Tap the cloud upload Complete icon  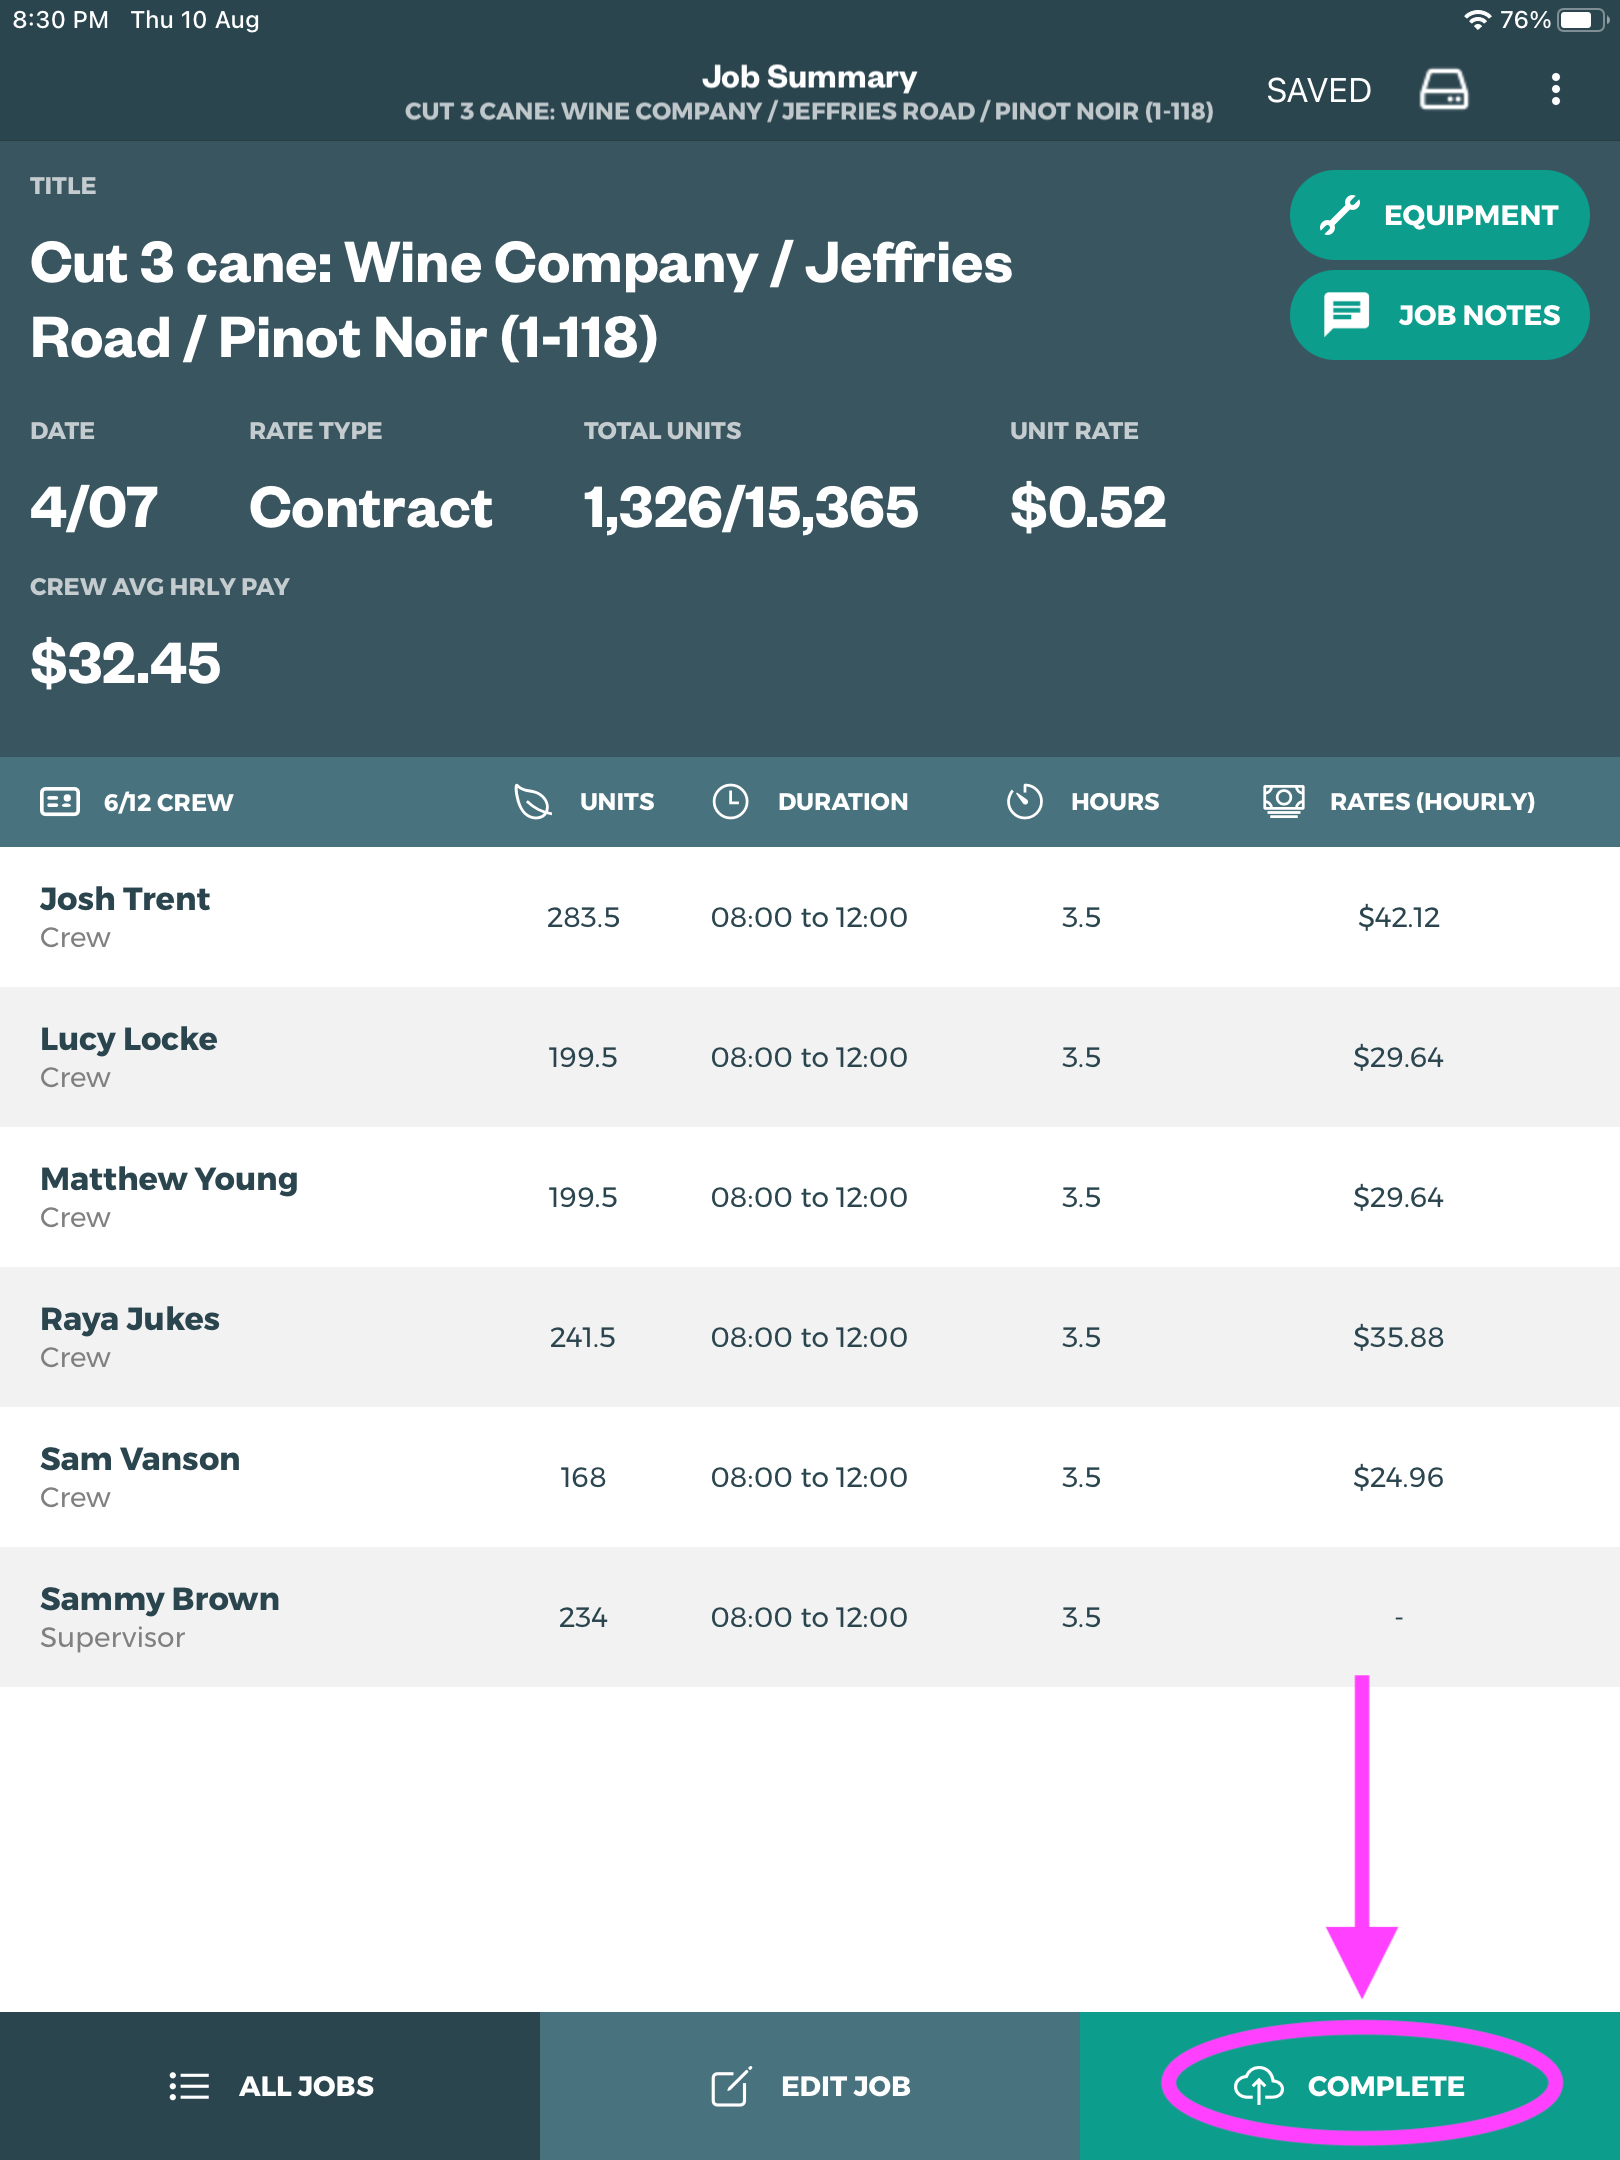[1258, 2086]
